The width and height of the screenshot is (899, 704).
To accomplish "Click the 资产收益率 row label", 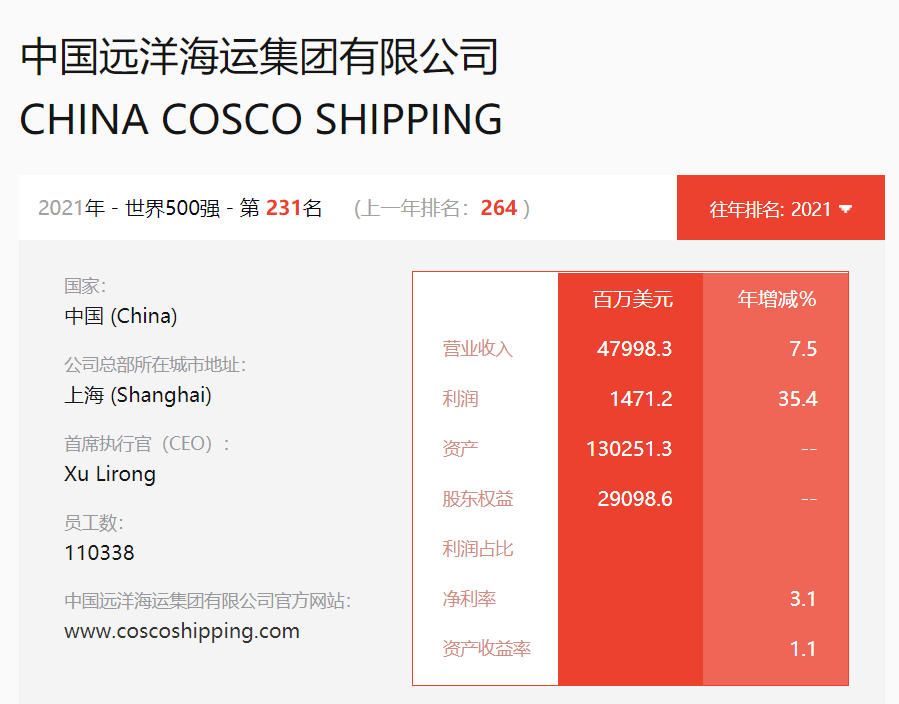I will click(x=487, y=648).
